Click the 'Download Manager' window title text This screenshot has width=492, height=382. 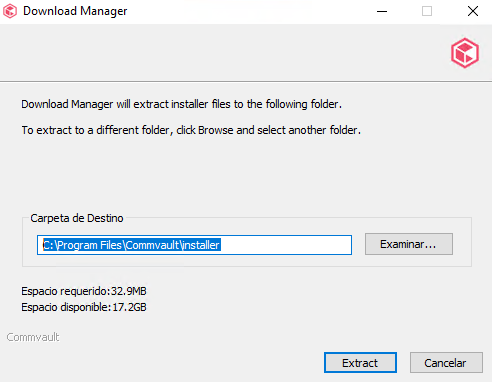coord(75,11)
